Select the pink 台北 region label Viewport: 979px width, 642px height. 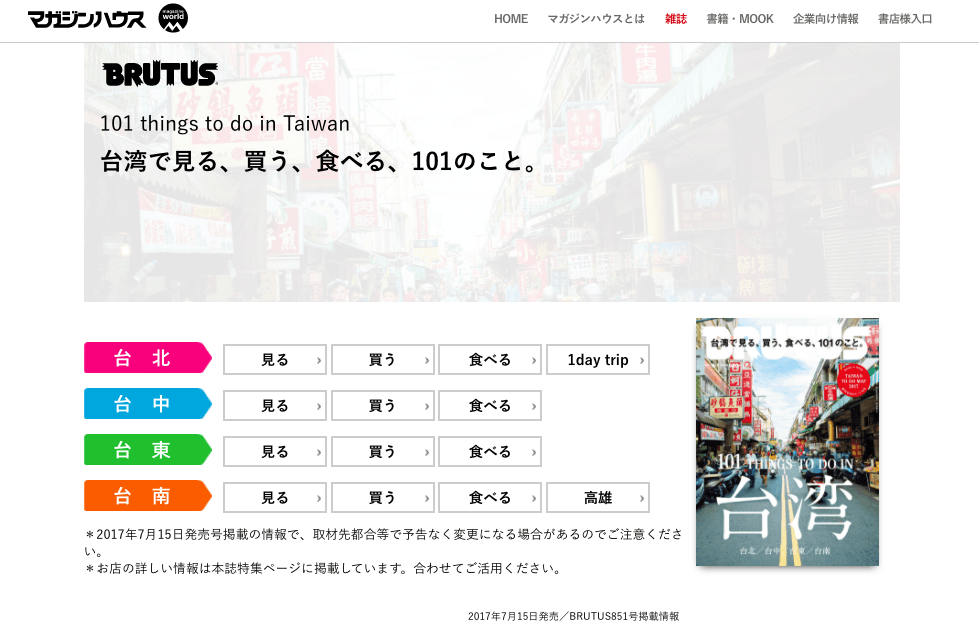pos(147,358)
